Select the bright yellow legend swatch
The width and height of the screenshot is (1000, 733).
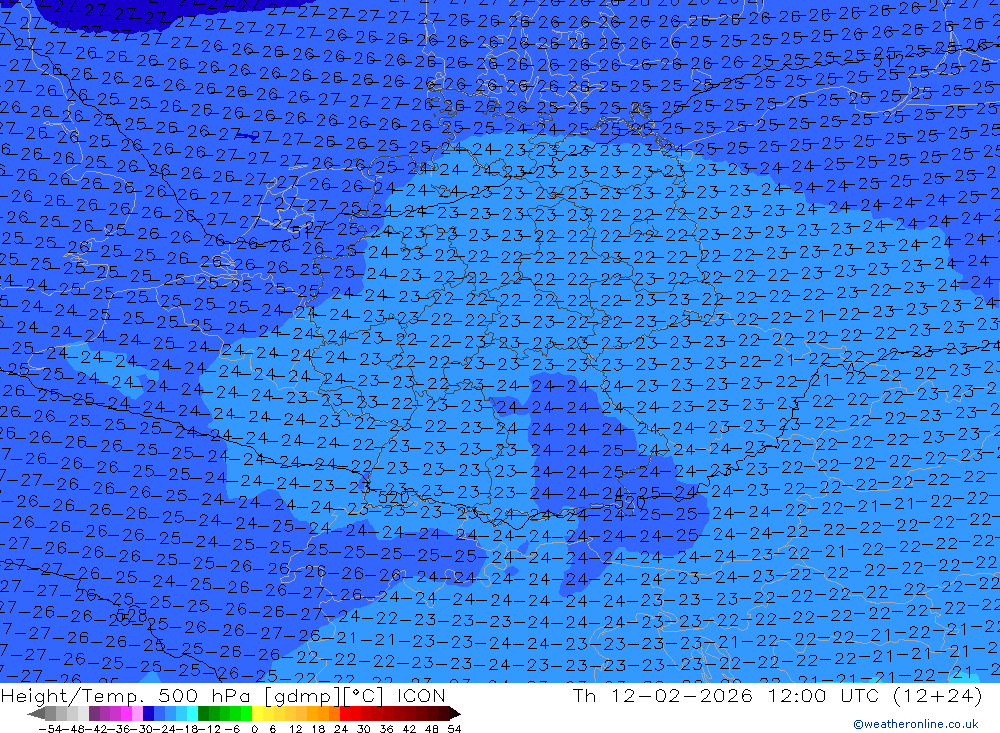coord(257,713)
